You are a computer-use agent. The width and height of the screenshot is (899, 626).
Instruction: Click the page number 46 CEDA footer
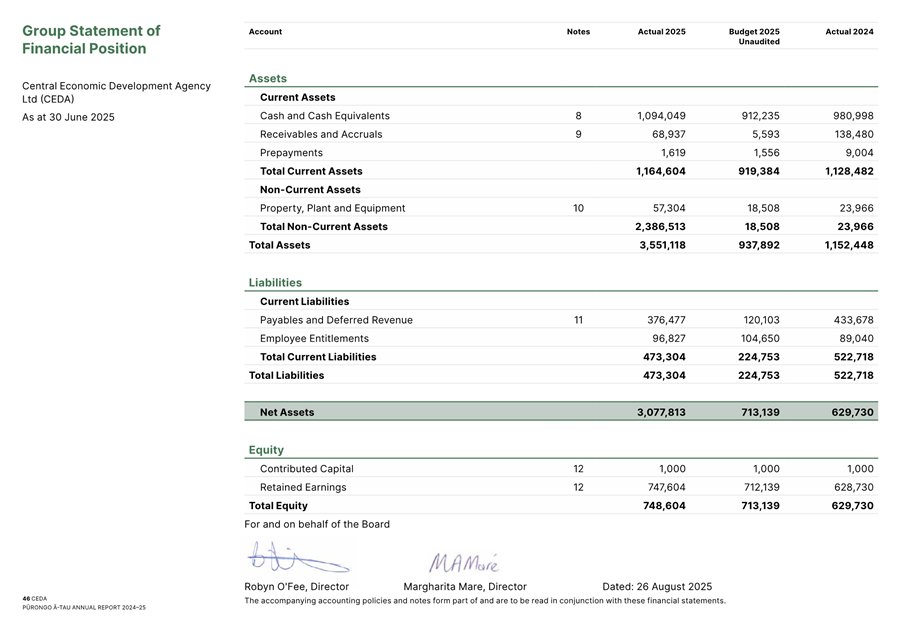pyautogui.click(x=35, y=598)
